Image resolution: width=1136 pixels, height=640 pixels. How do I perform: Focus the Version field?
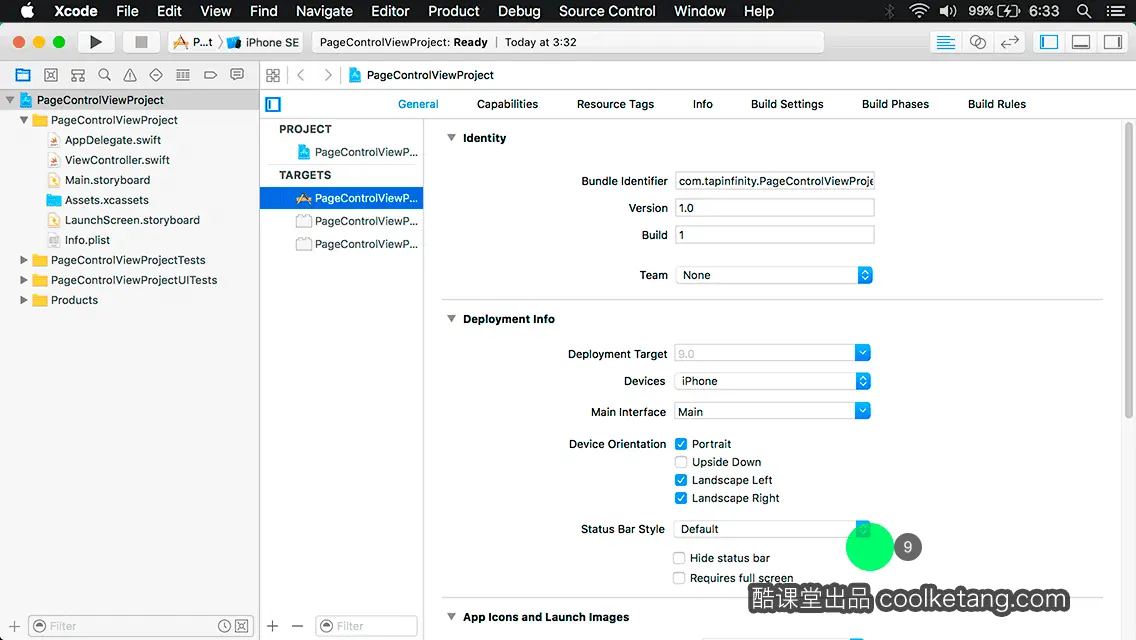pos(774,208)
